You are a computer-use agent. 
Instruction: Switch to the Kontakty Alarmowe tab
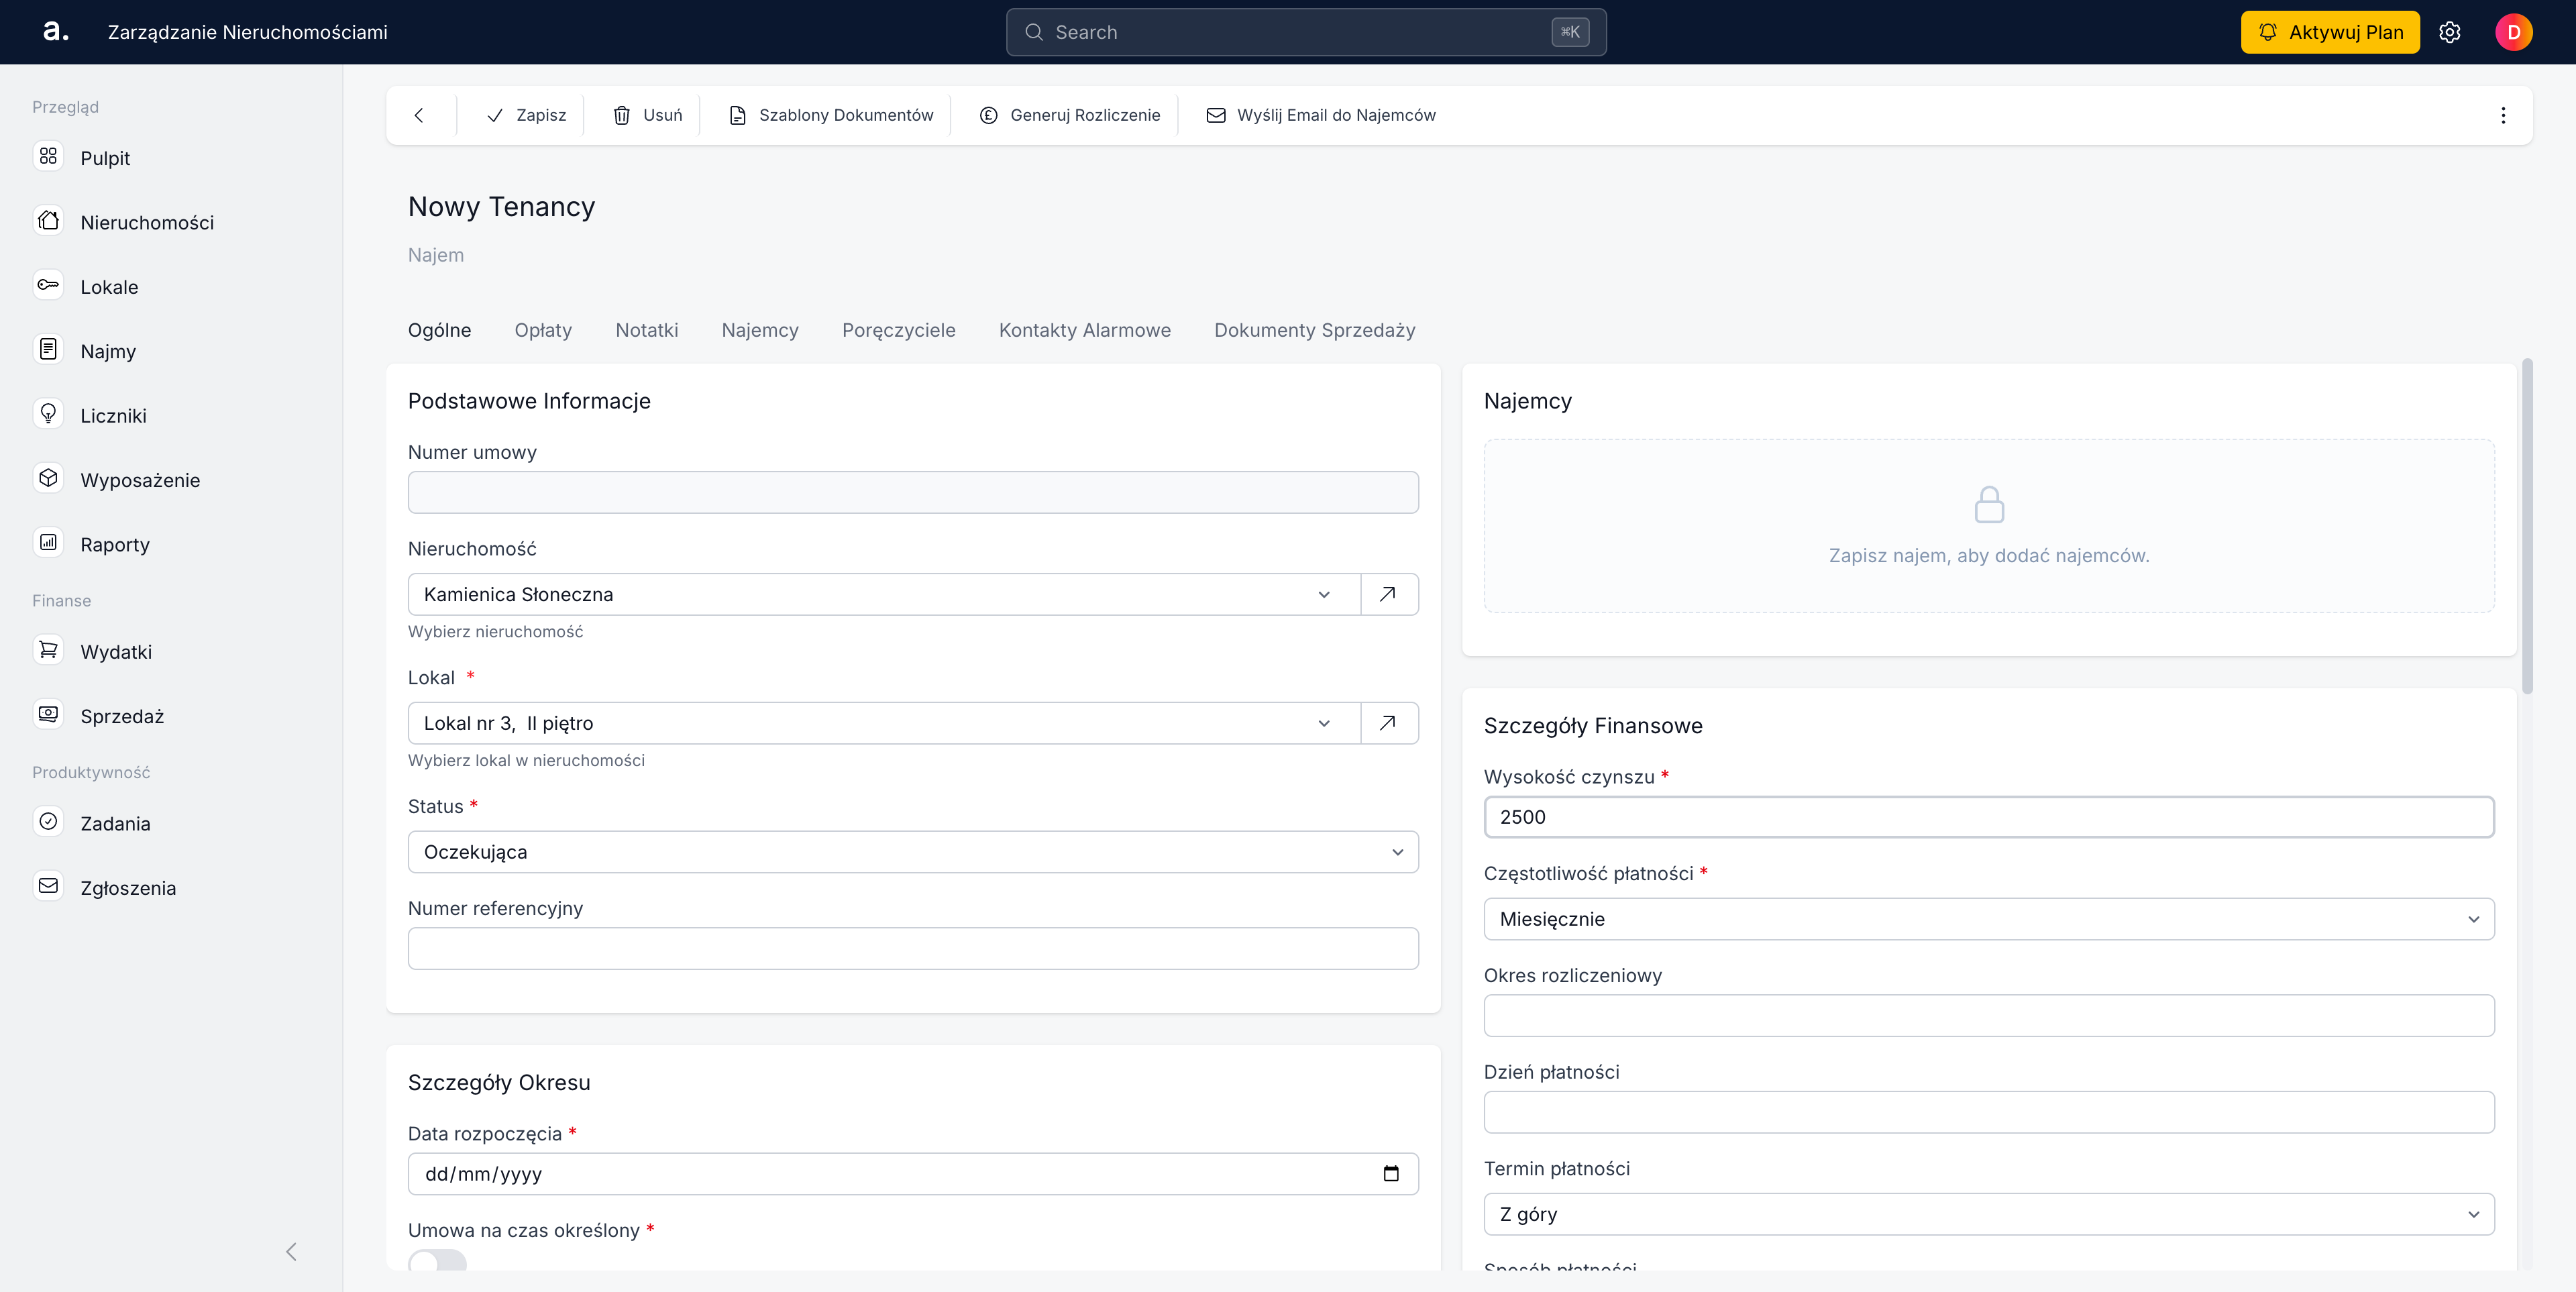[x=1084, y=330]
